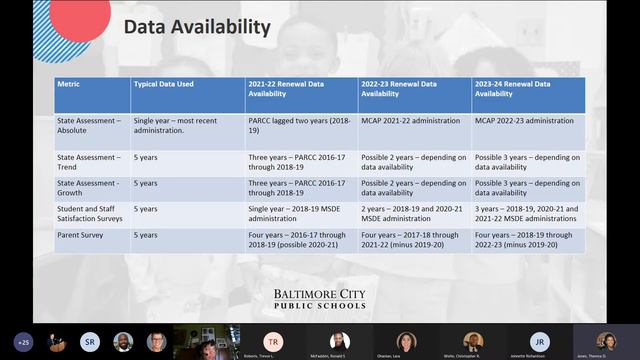640x360 pixels.
Task: Click the long-haired woman's avatar left of Christopher R.
Action: 406,341
